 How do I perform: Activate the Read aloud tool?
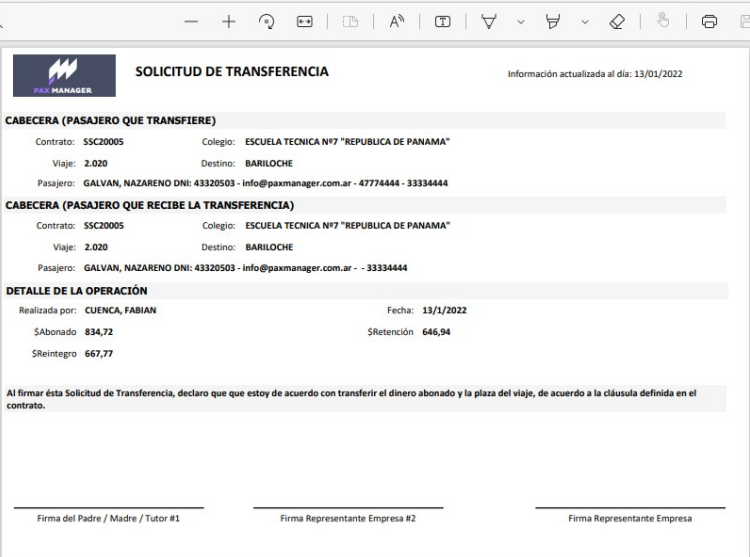(397, 22)
